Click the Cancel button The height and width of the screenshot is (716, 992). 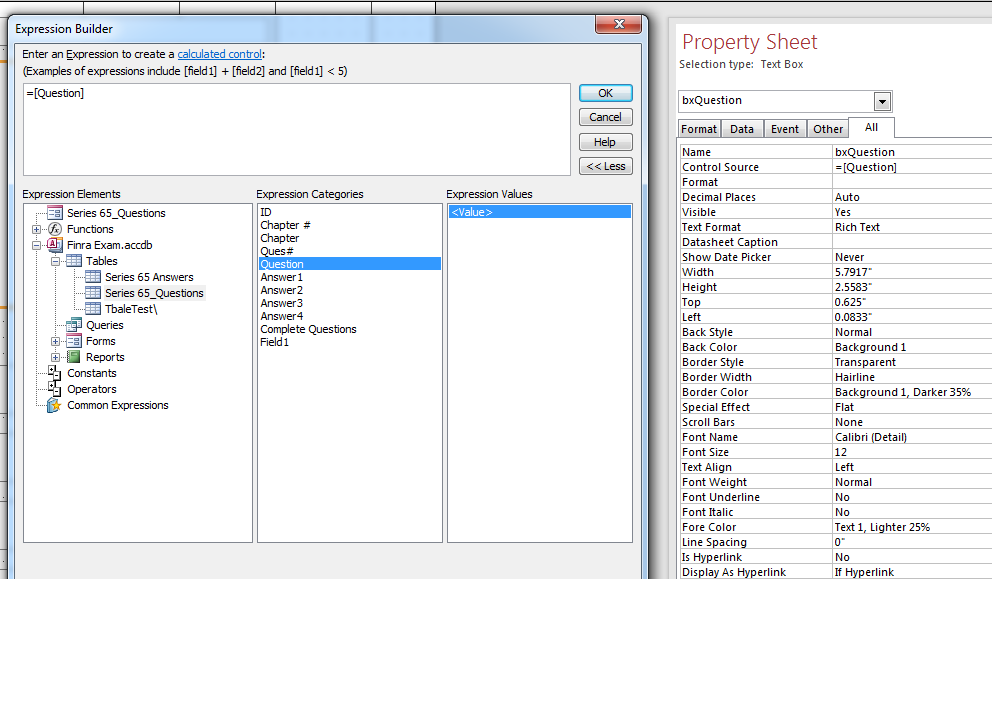click(605, 117)
